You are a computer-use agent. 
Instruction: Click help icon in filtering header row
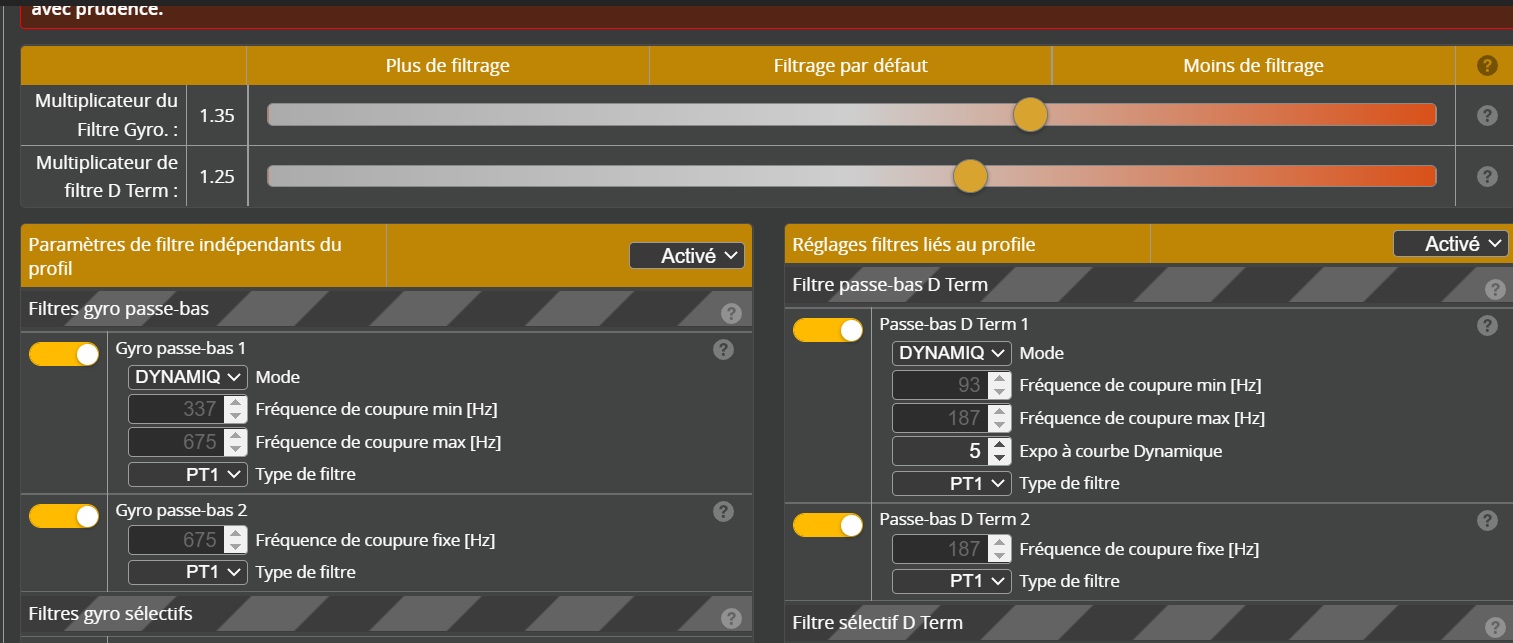(1487, 66)
